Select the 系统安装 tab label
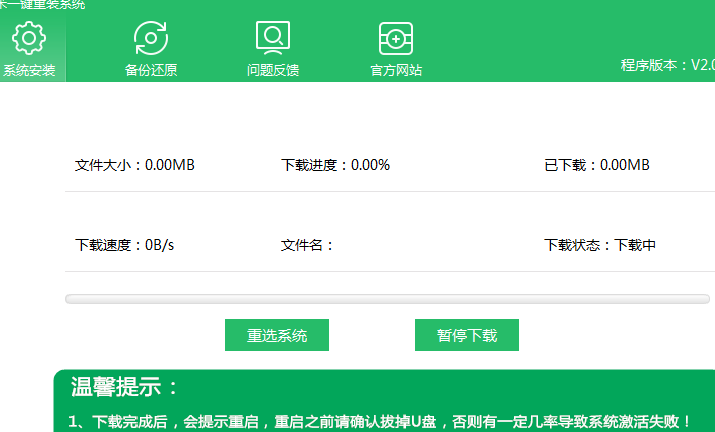Viewport: 715px width, 432px height. pos(29,70)
